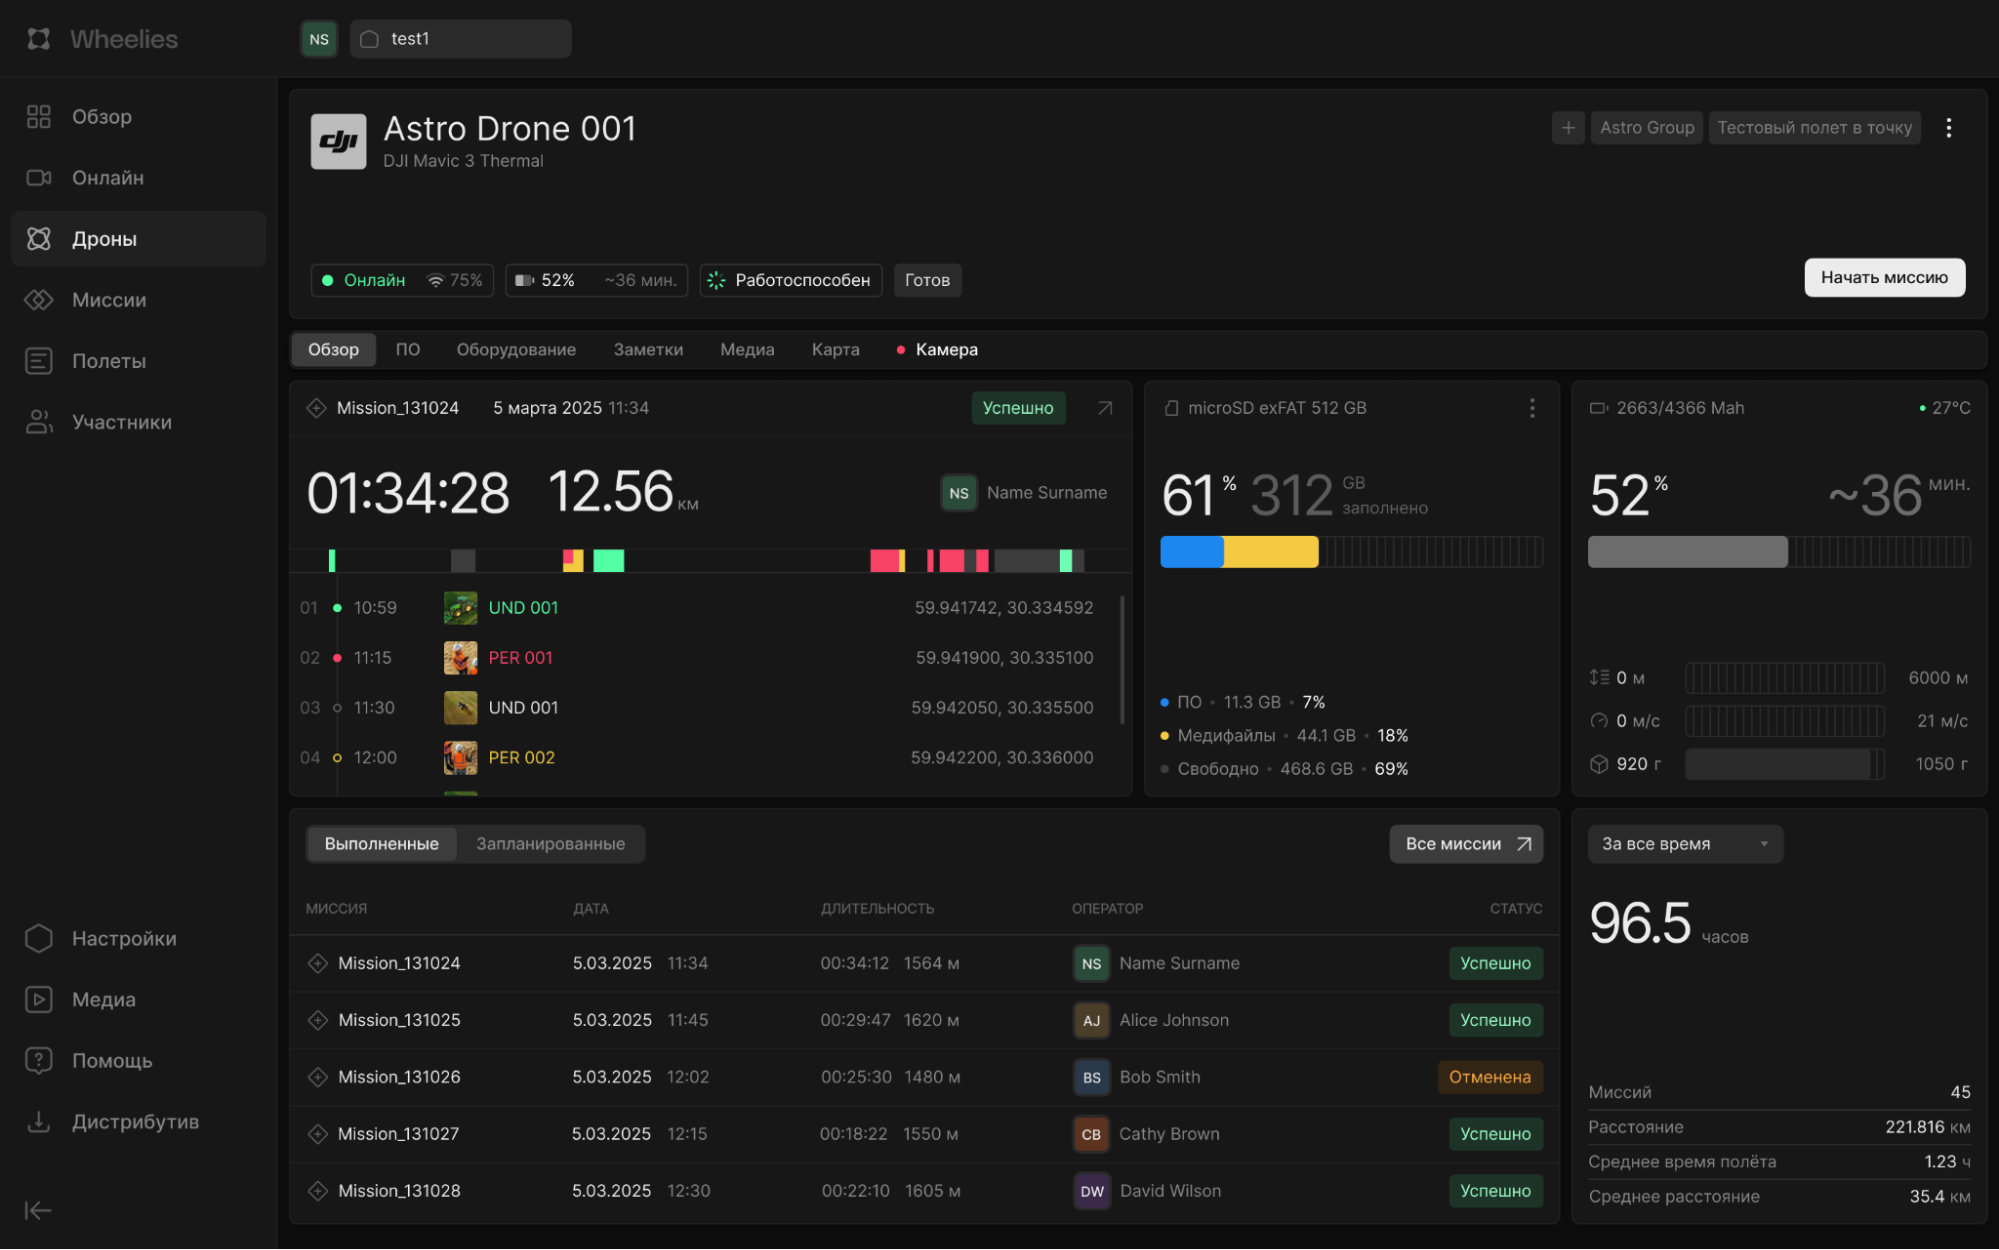Image resolution: width=1999 pixels, height=1250 pixels.
Task: Click the DJI drone logo icon
Action: pyautogui.click(x=338, y=142)
